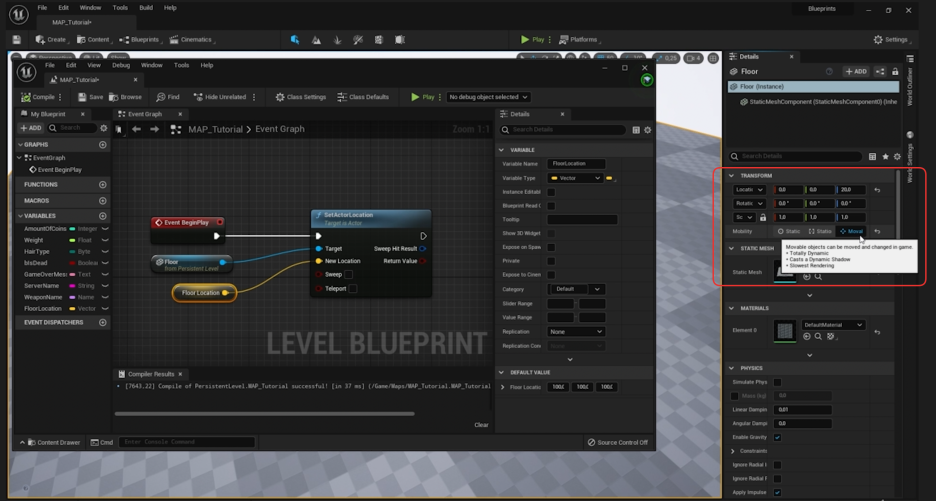936x501 pixels.
Task: Expand the Floor Location default value row
Action: click(x=503, y=387)
